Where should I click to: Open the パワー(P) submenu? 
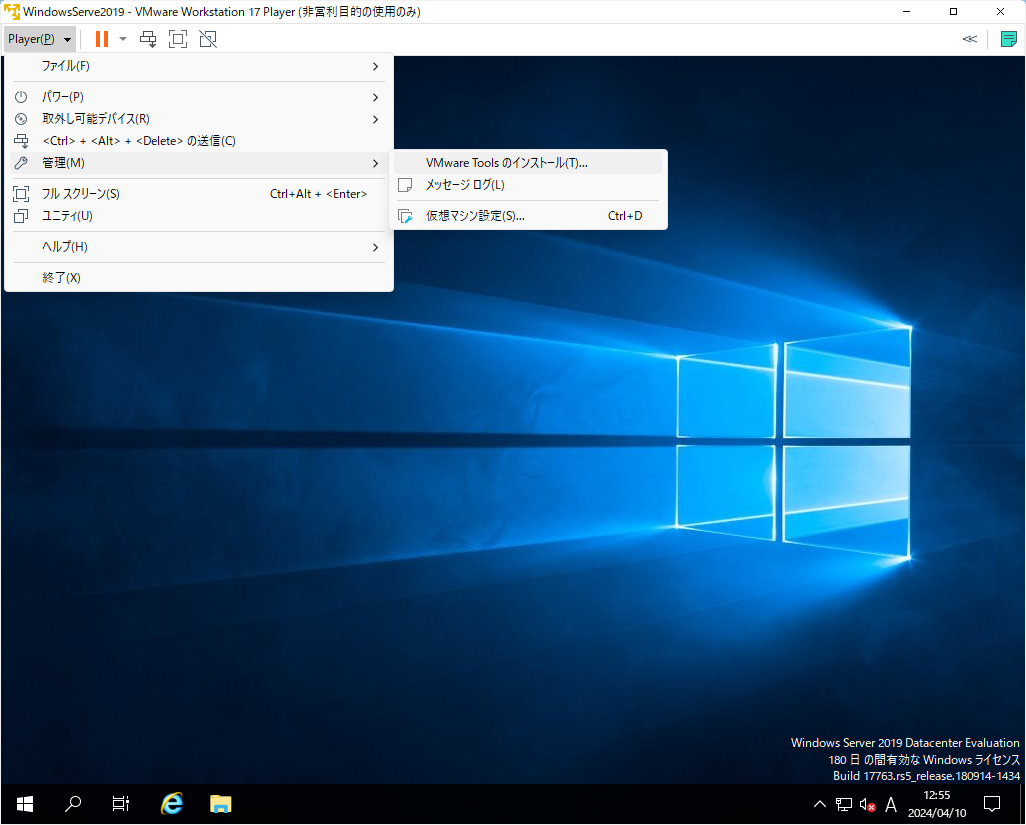tap(199, 97)
